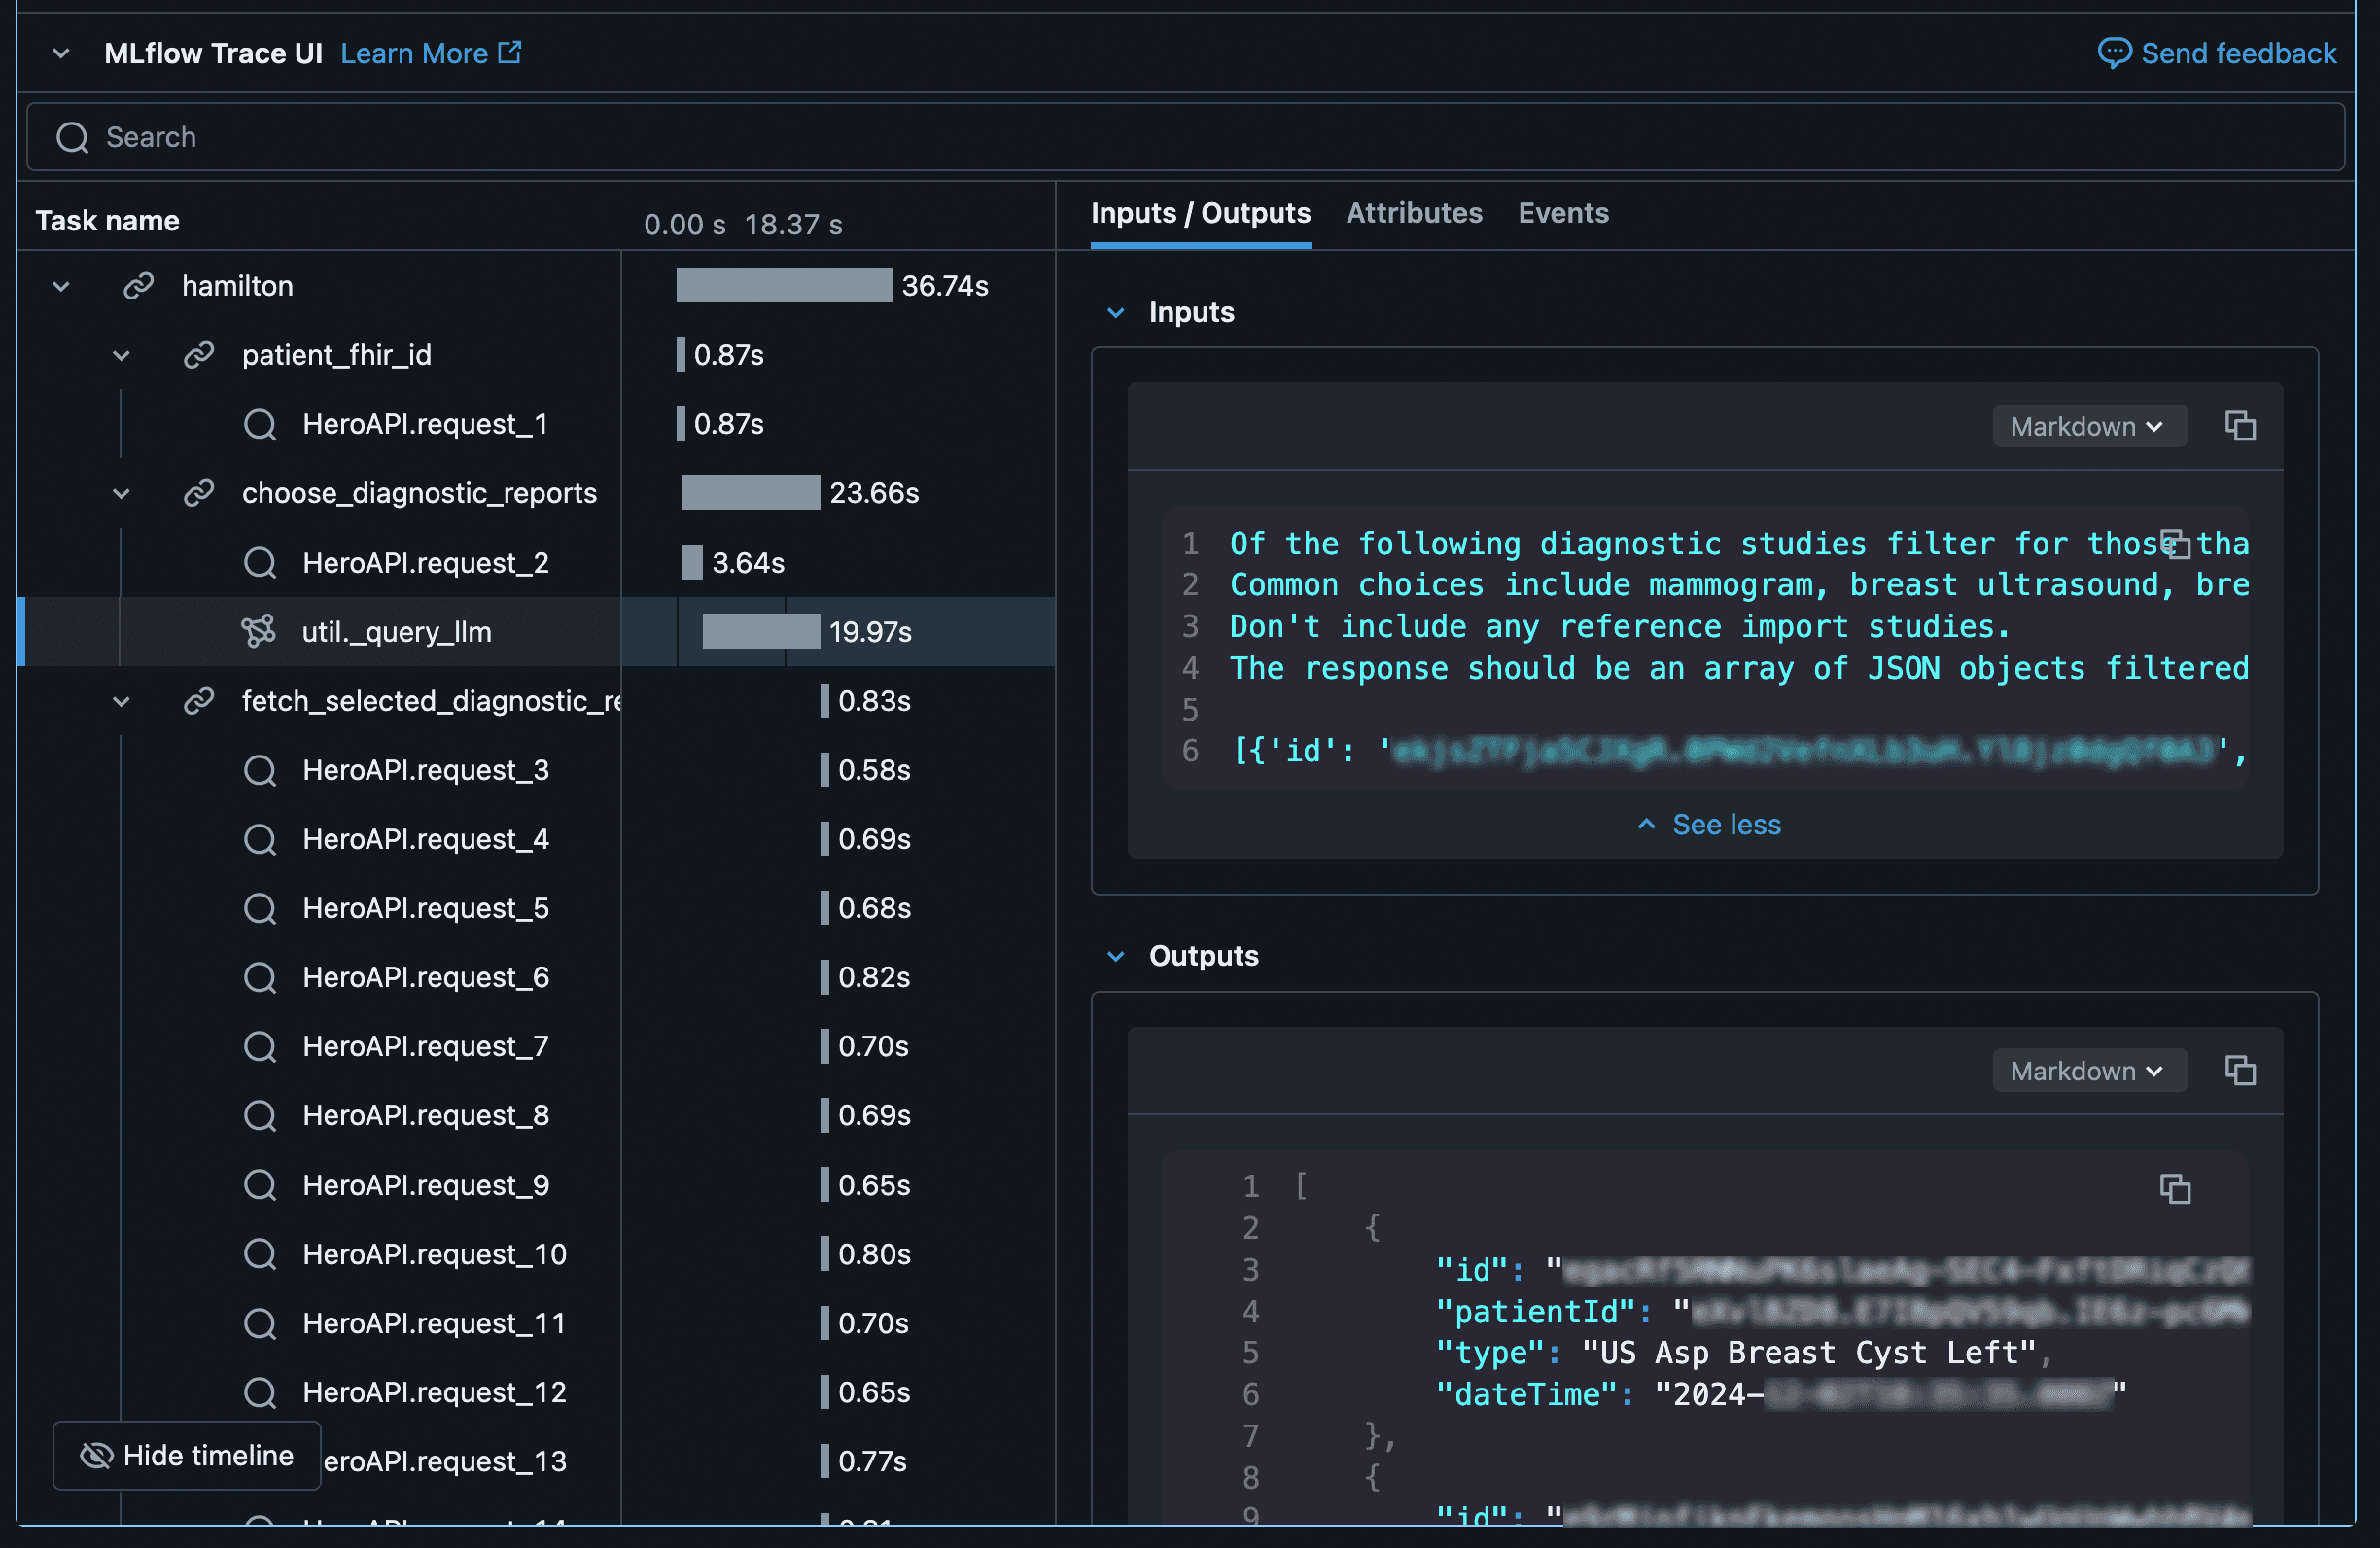Copy the Inputs panel content with the header copy icon
Screen dimensions: 2380x1548
pos(2240,426)
